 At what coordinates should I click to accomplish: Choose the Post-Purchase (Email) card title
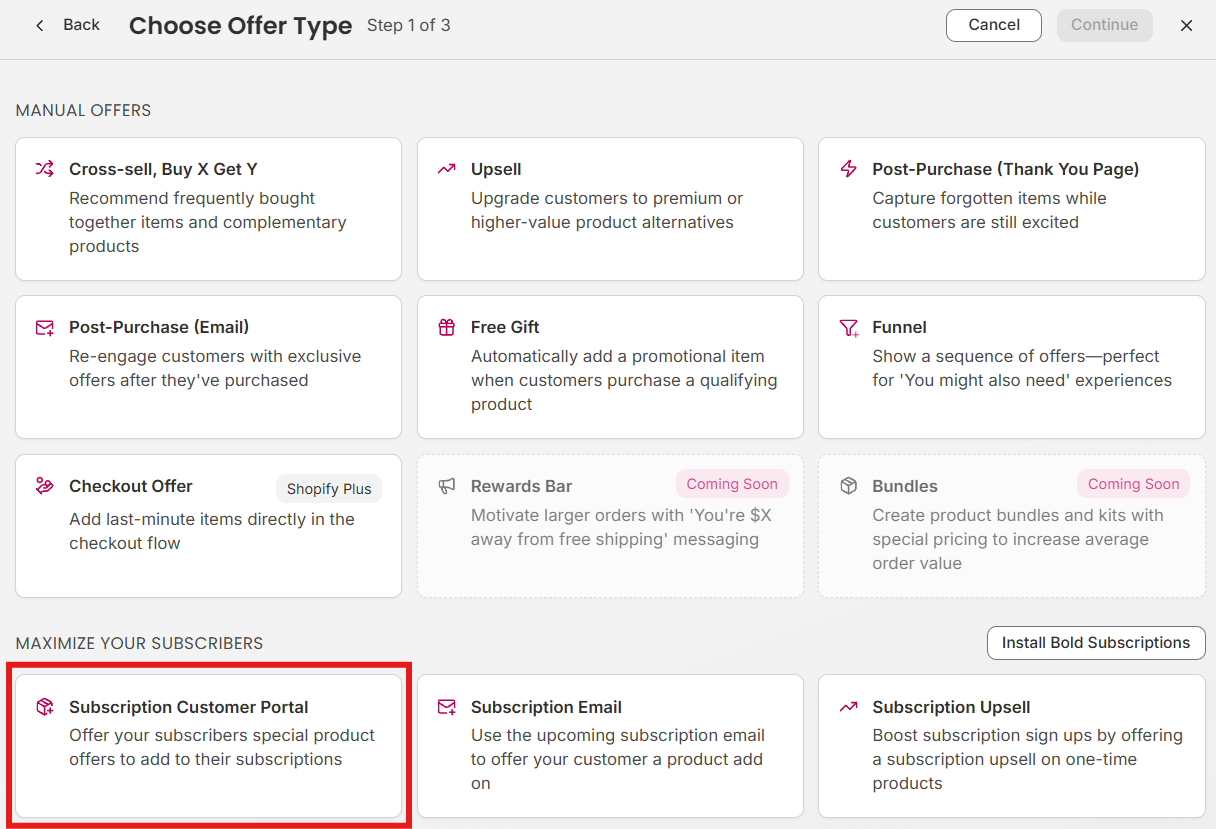[159, 327]
